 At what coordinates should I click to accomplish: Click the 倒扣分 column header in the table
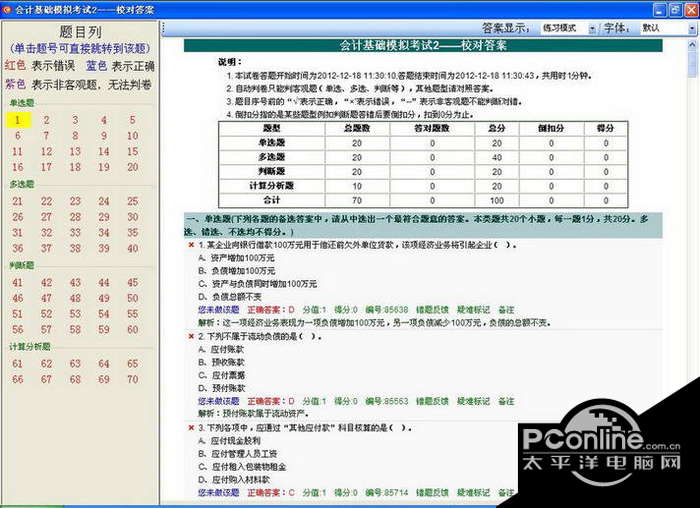(551, 128)
